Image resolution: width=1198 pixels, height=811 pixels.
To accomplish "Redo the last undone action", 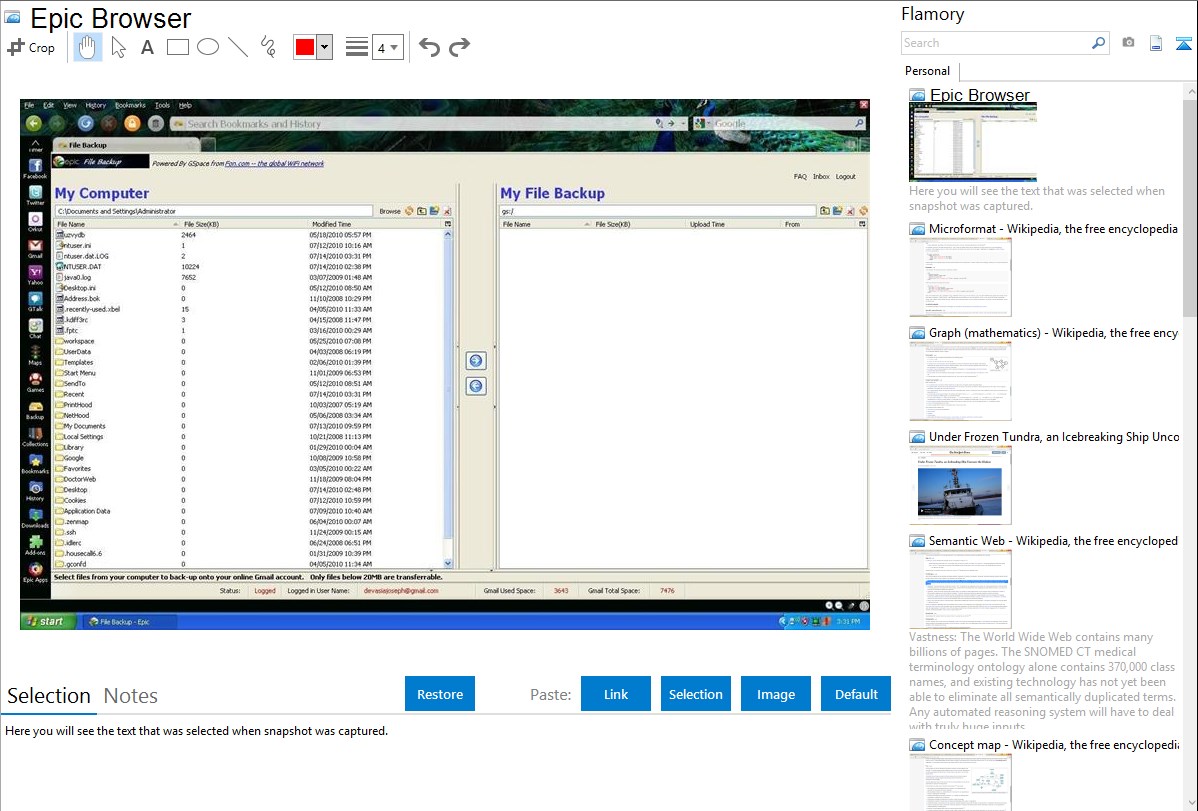I will tap(459, 47).
